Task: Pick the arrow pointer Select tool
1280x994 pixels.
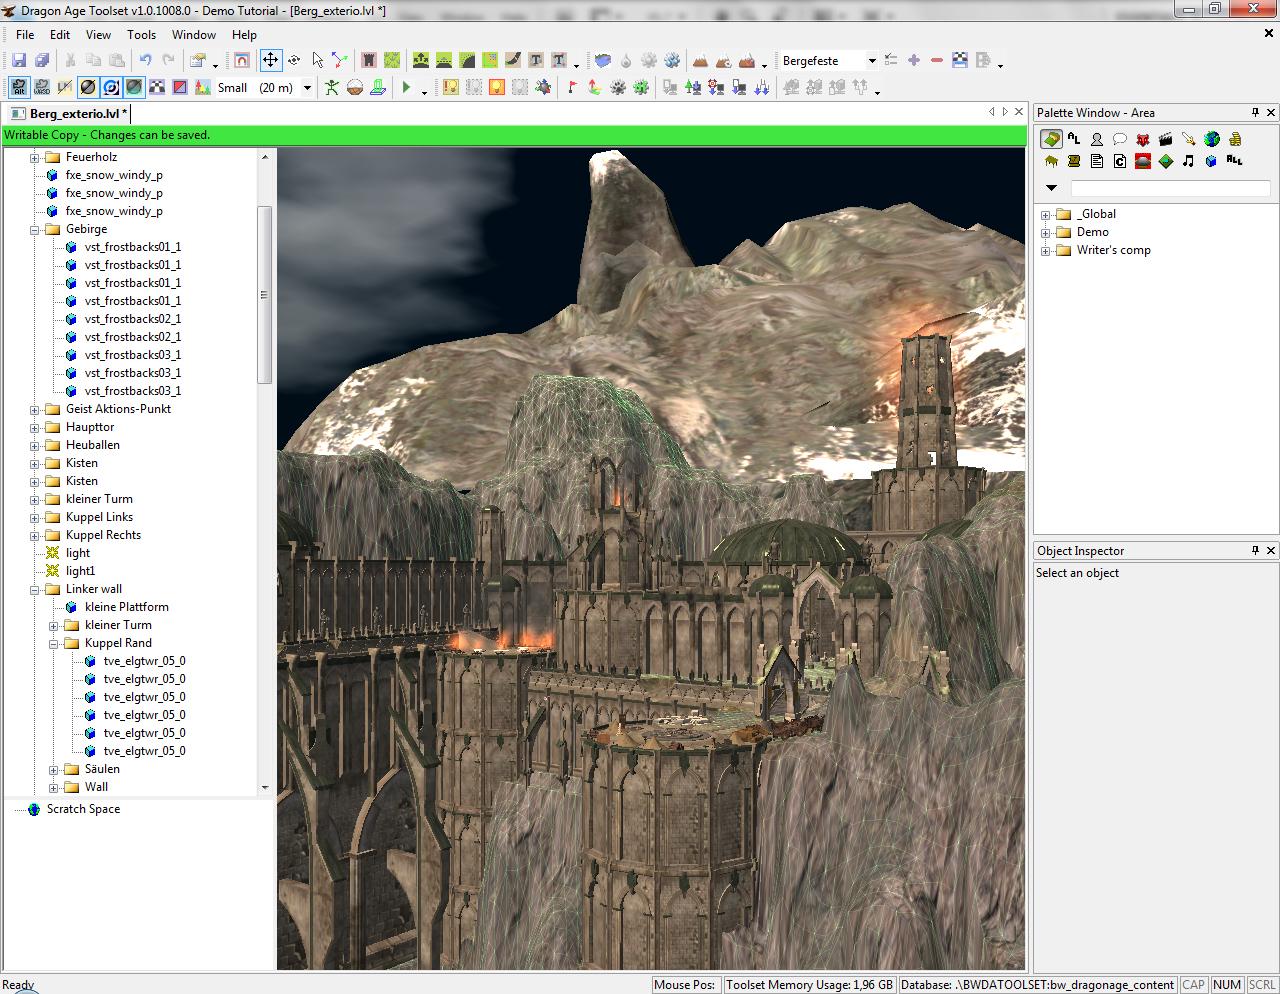Action: pyautogui.click(x=317, y=61)
